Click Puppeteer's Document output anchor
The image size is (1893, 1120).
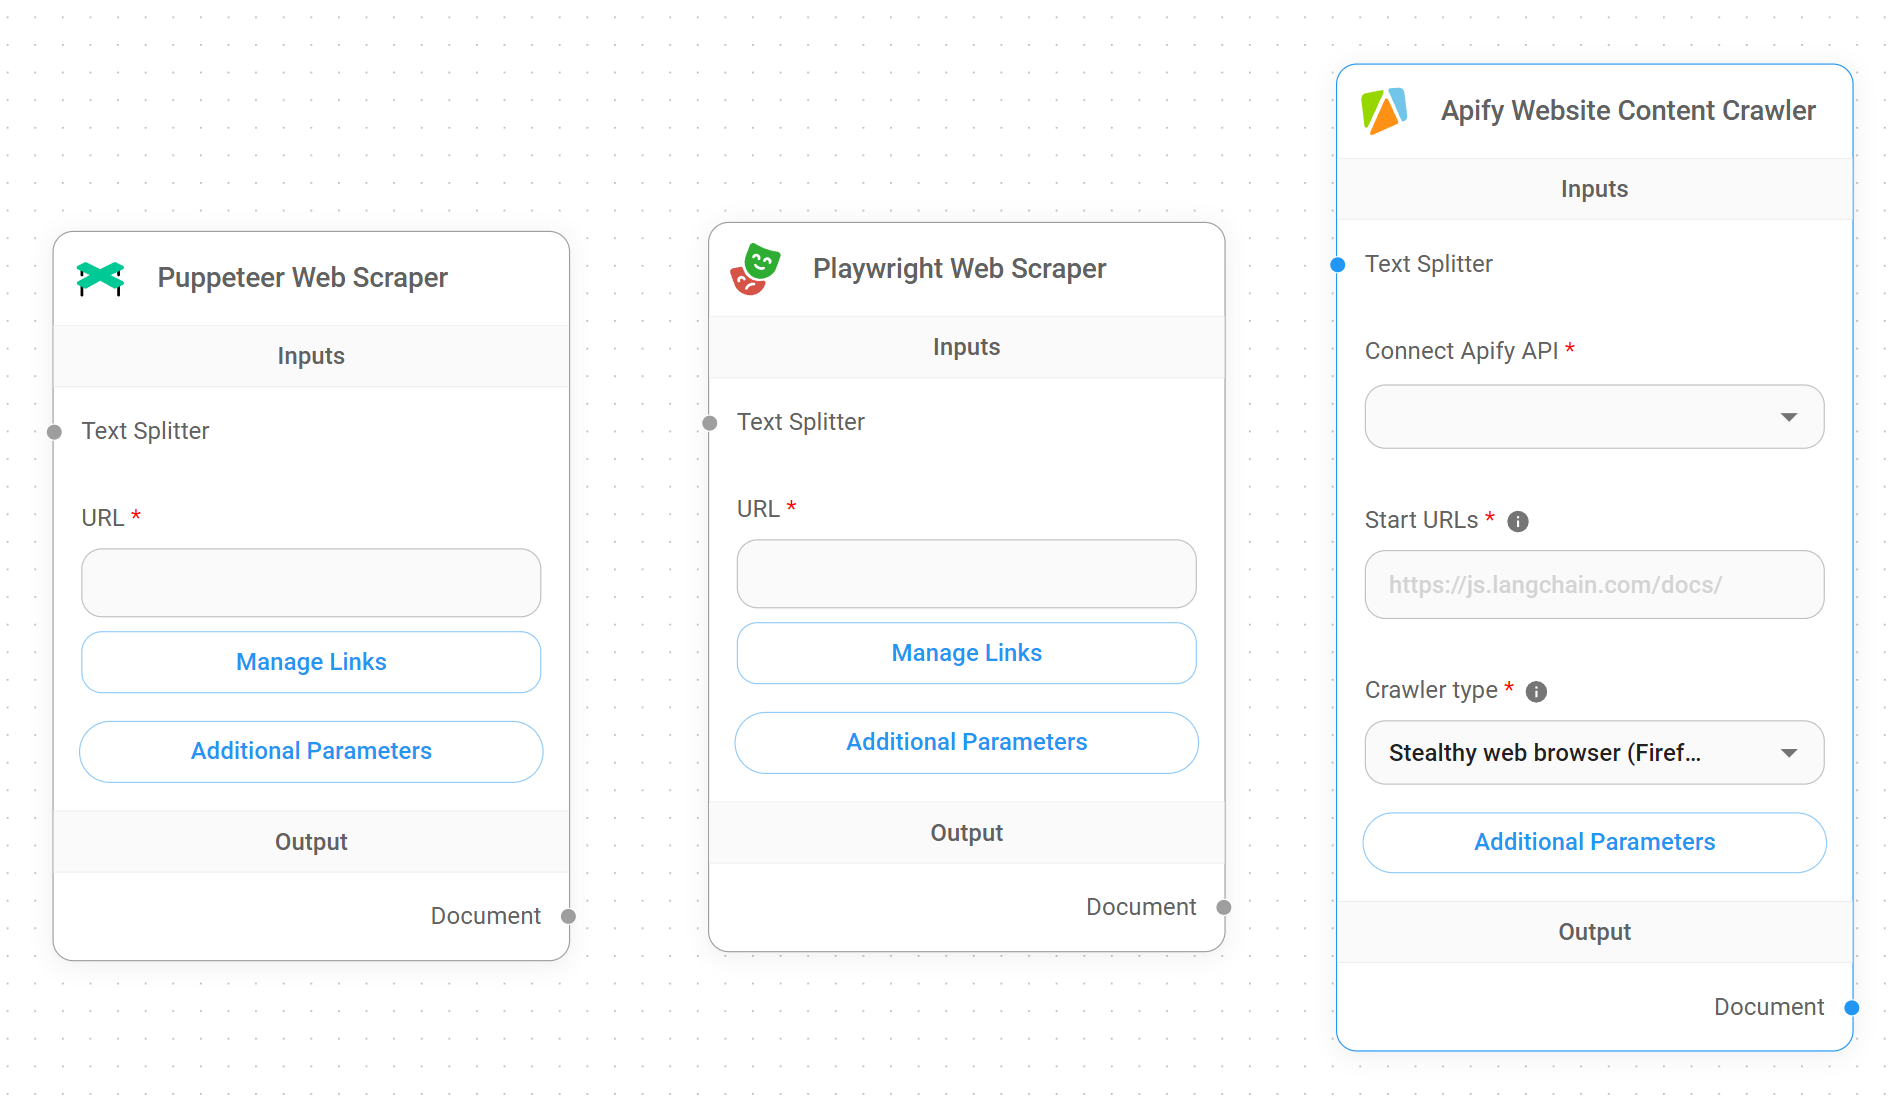pos(568,916)
